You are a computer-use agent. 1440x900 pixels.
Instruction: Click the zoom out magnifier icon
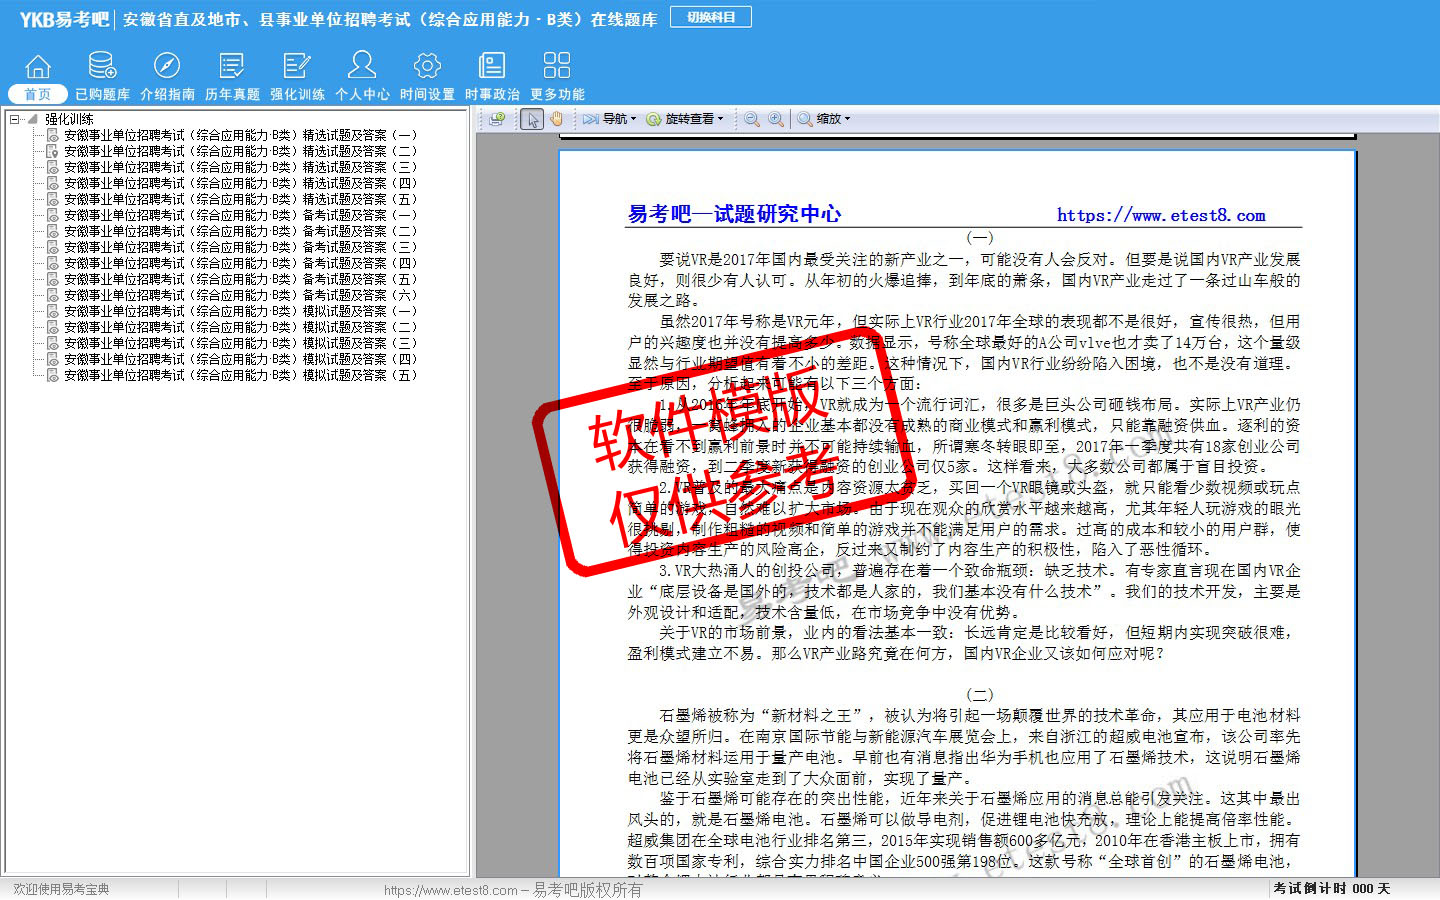pyautogui.click(x=751, y=119)
